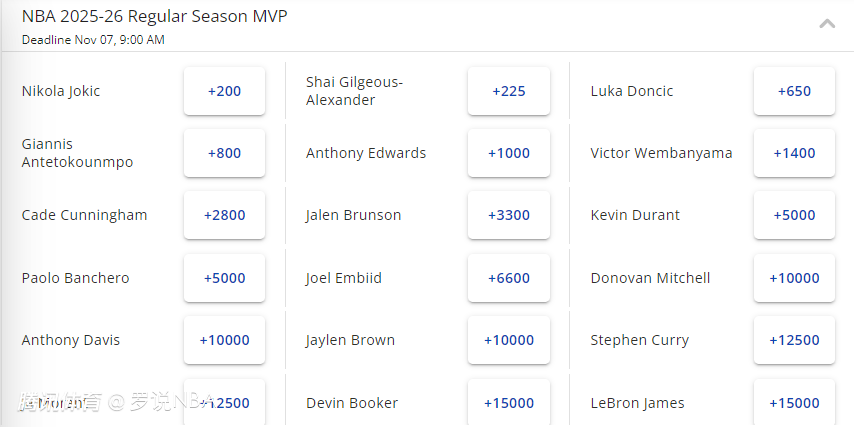Screen dimensions: 854x427
Task: Select Nikola Jokic +200 odds
Action: point(224,91)
